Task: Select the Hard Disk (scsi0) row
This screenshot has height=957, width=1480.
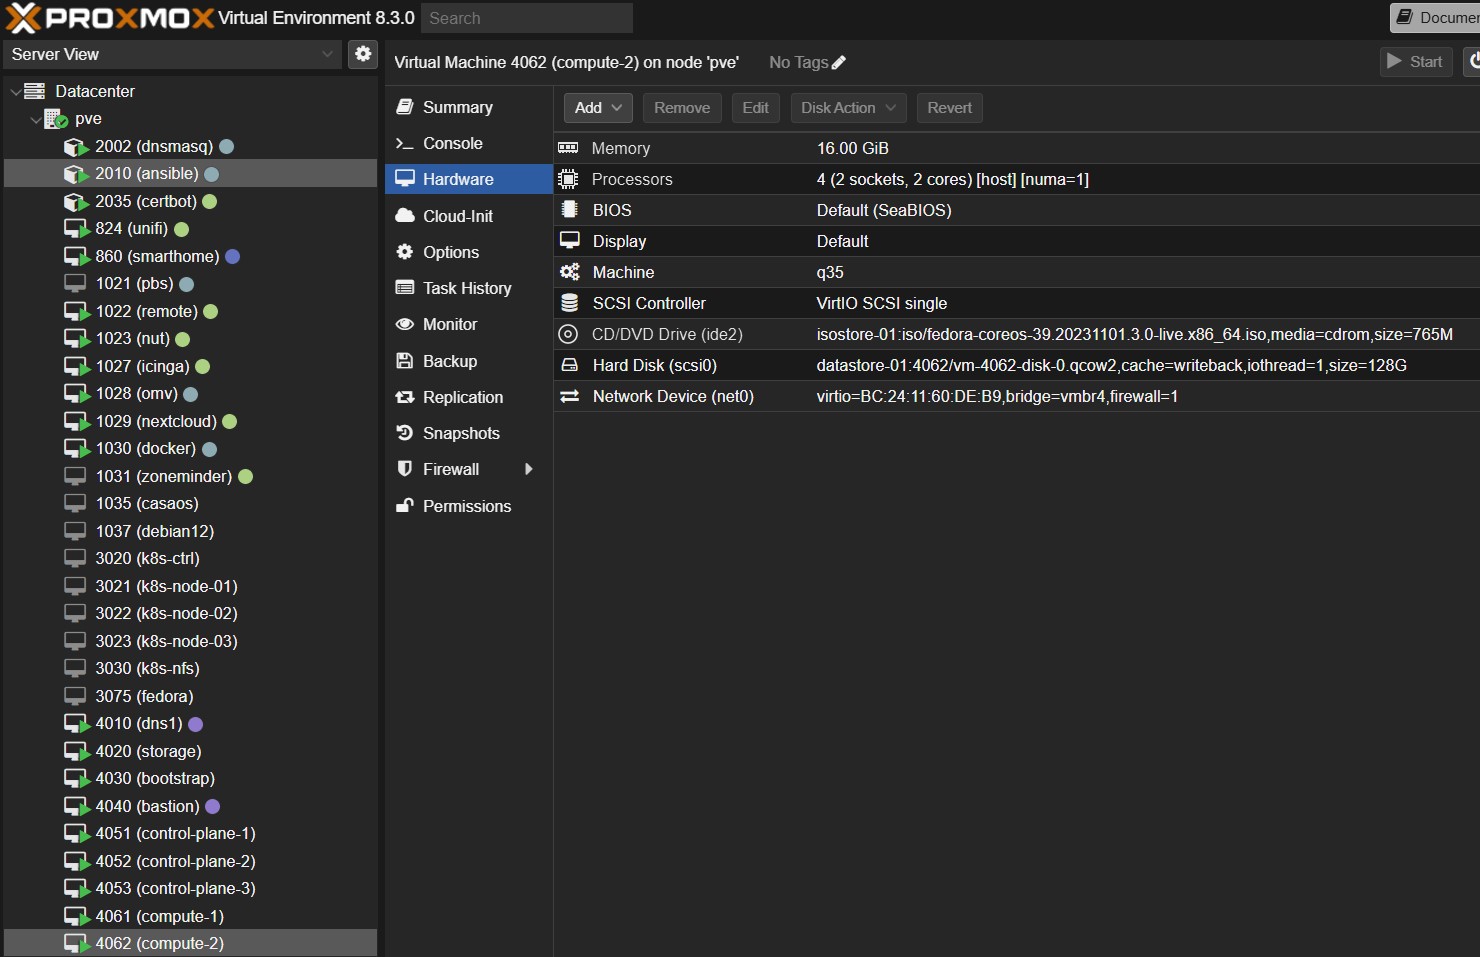Action: [x=654, y=366]
